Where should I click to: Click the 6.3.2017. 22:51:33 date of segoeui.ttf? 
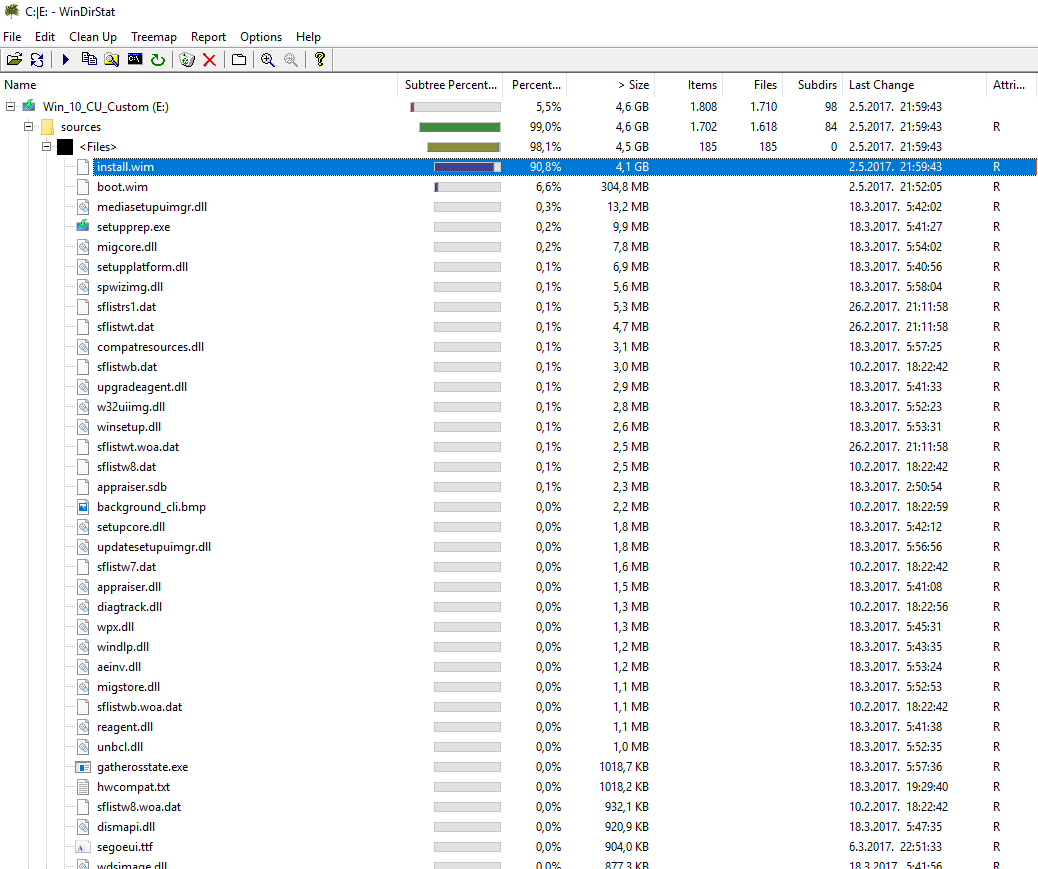click(895, 847)
